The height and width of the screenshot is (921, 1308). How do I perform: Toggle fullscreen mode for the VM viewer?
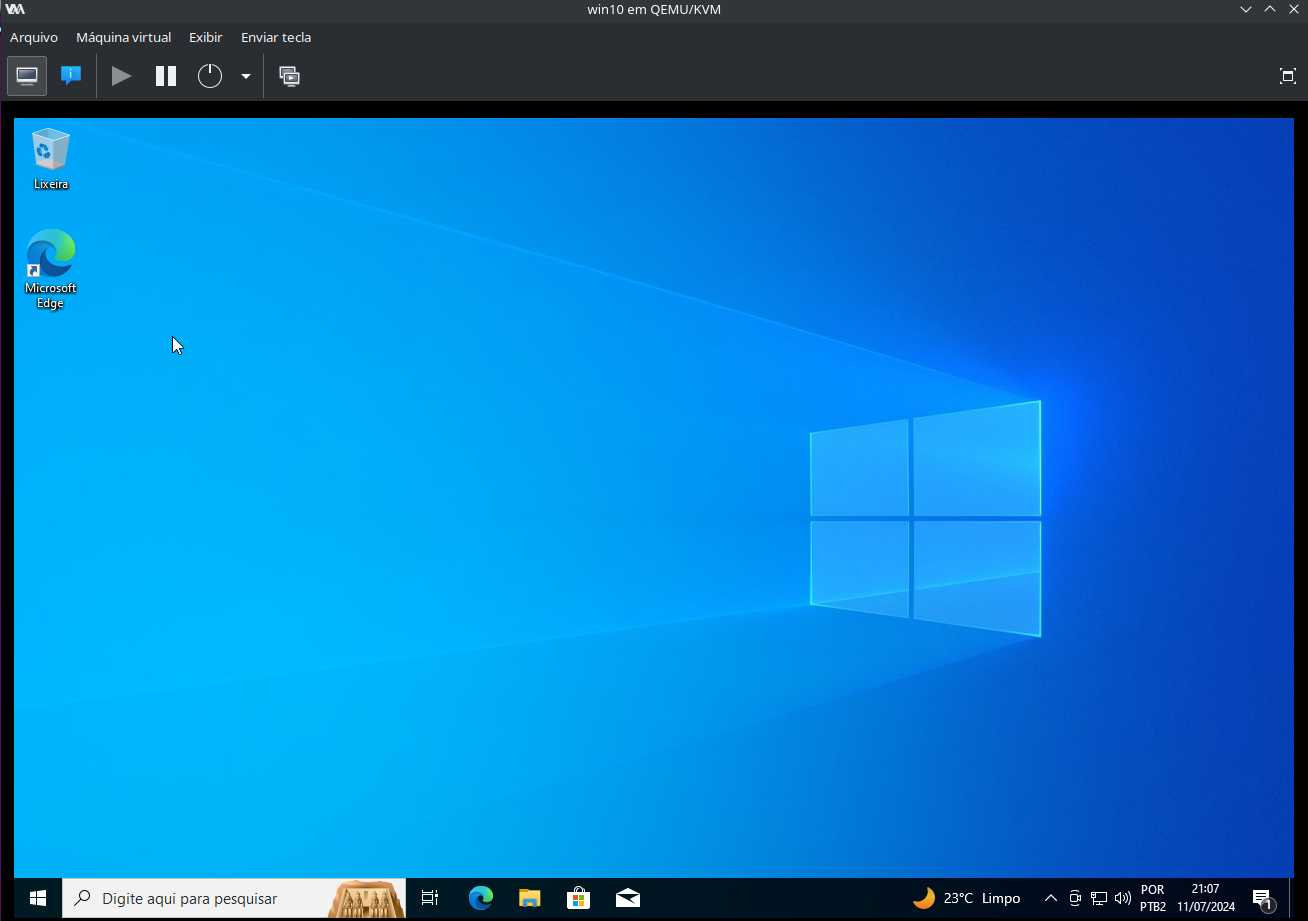click(x=1287, y=76)
